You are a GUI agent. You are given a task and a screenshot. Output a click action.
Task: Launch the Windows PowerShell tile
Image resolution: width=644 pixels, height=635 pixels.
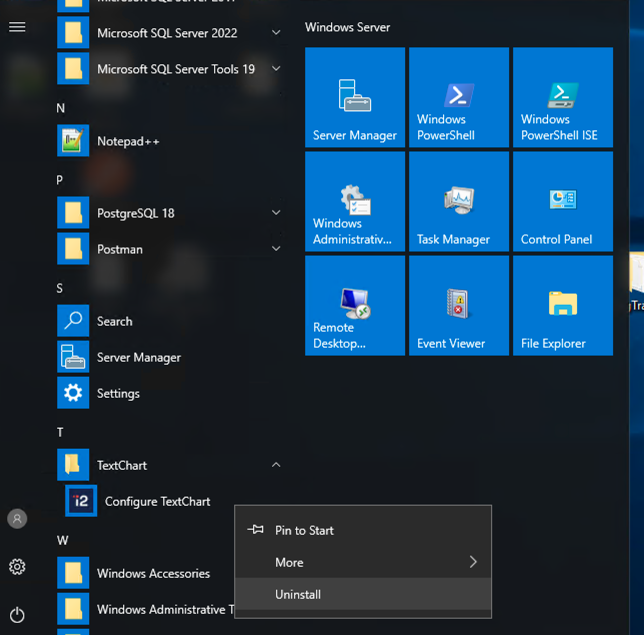459,97
